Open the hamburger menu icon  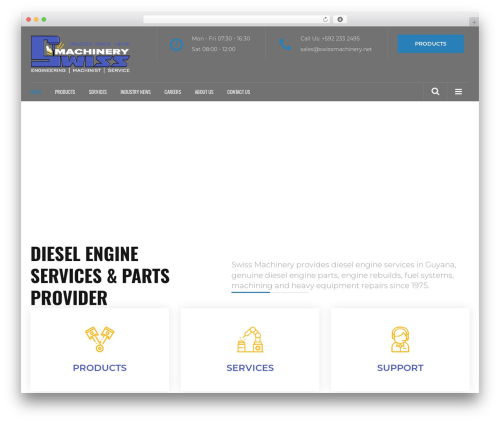pyautogui.click(x=458, y=91)
